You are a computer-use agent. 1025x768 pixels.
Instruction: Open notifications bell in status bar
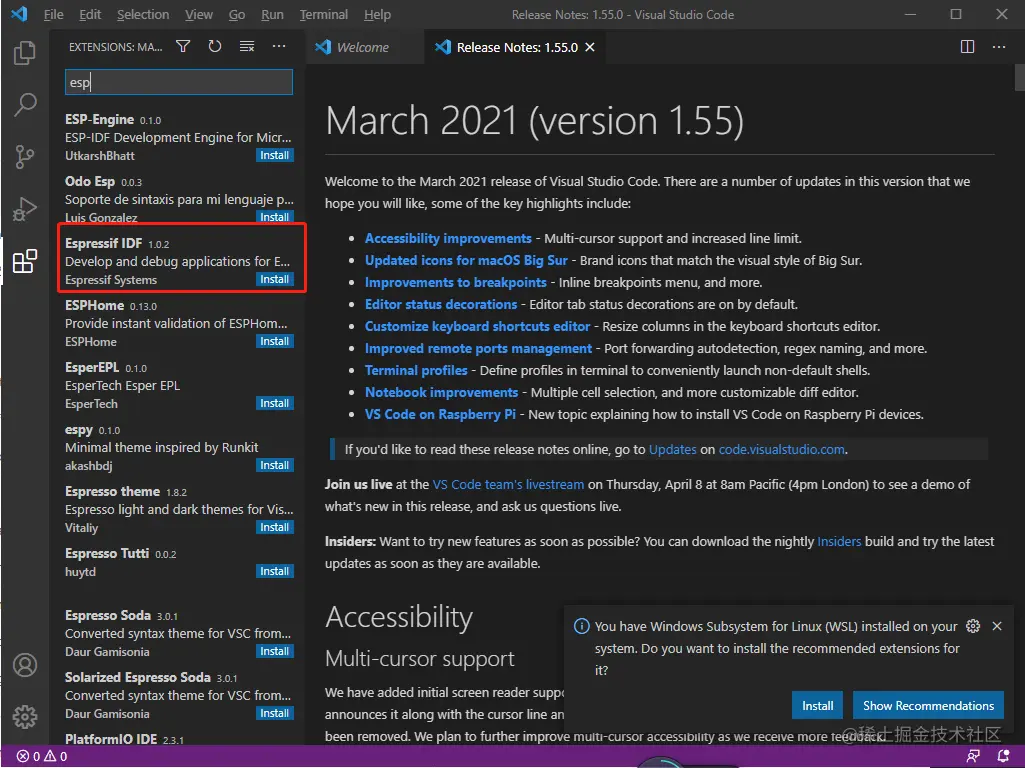pos(1003,756)
